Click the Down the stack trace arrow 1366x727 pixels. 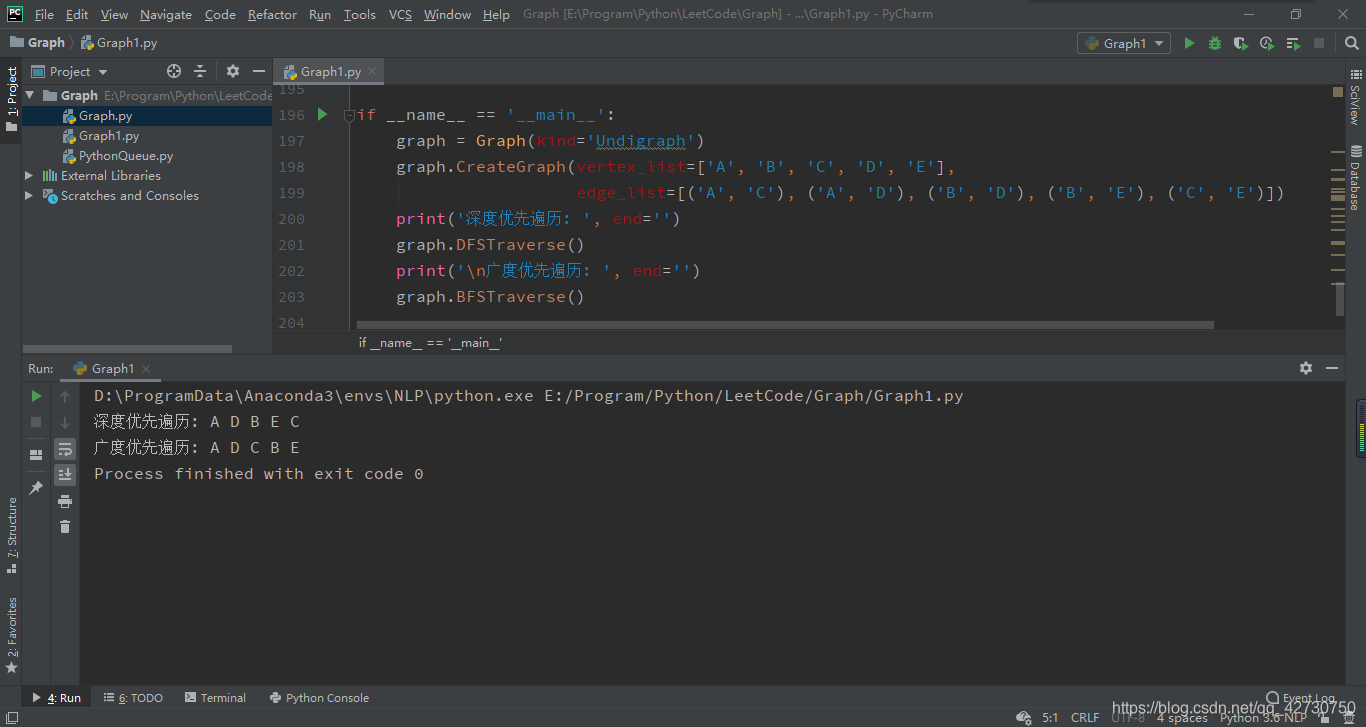tap(65, 422)
